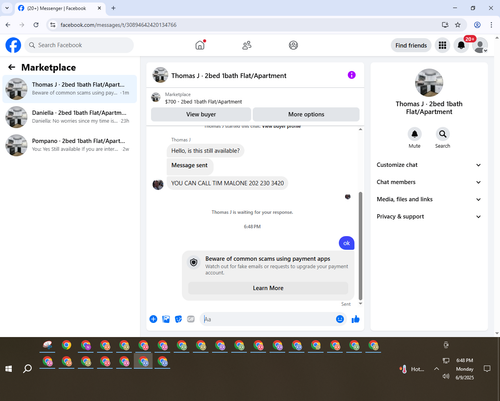Open Daniella conversation in Marketplace list
500x401 pixels.
click(70, 117)
